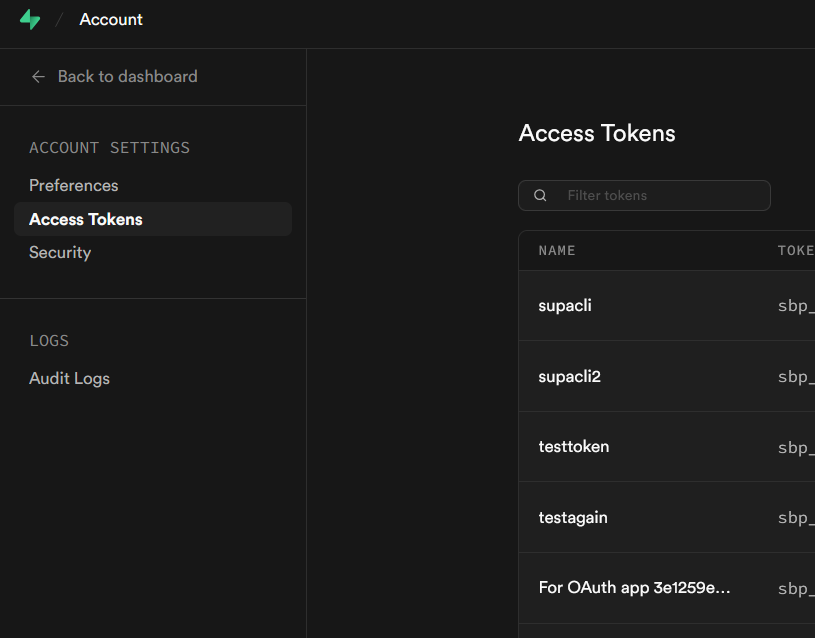Screen dimensions: 815x638
Task: Select Access Tokens in sidebar
Action: pos(86,219)
